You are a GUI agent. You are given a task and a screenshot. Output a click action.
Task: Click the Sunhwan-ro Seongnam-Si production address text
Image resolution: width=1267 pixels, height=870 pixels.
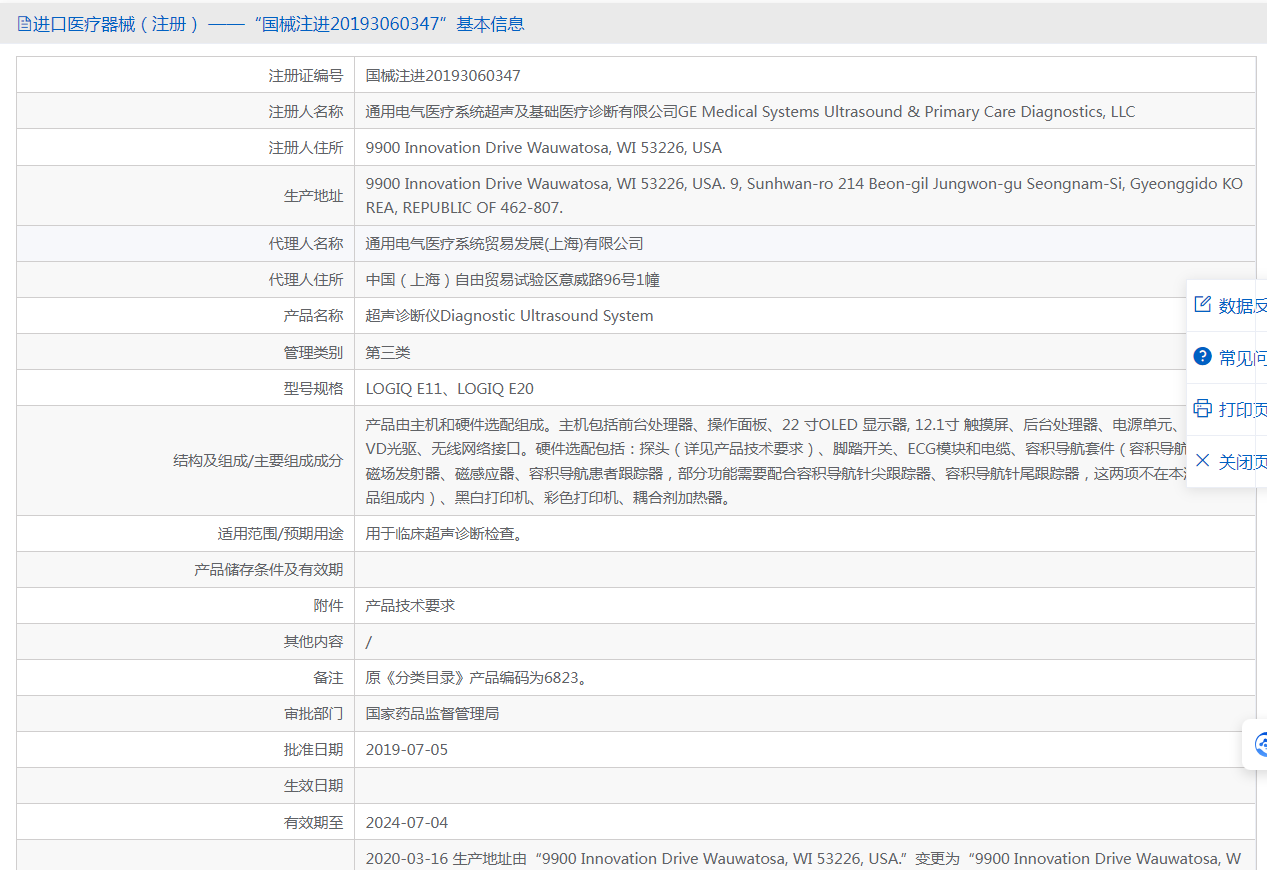(x=805, y=195)
